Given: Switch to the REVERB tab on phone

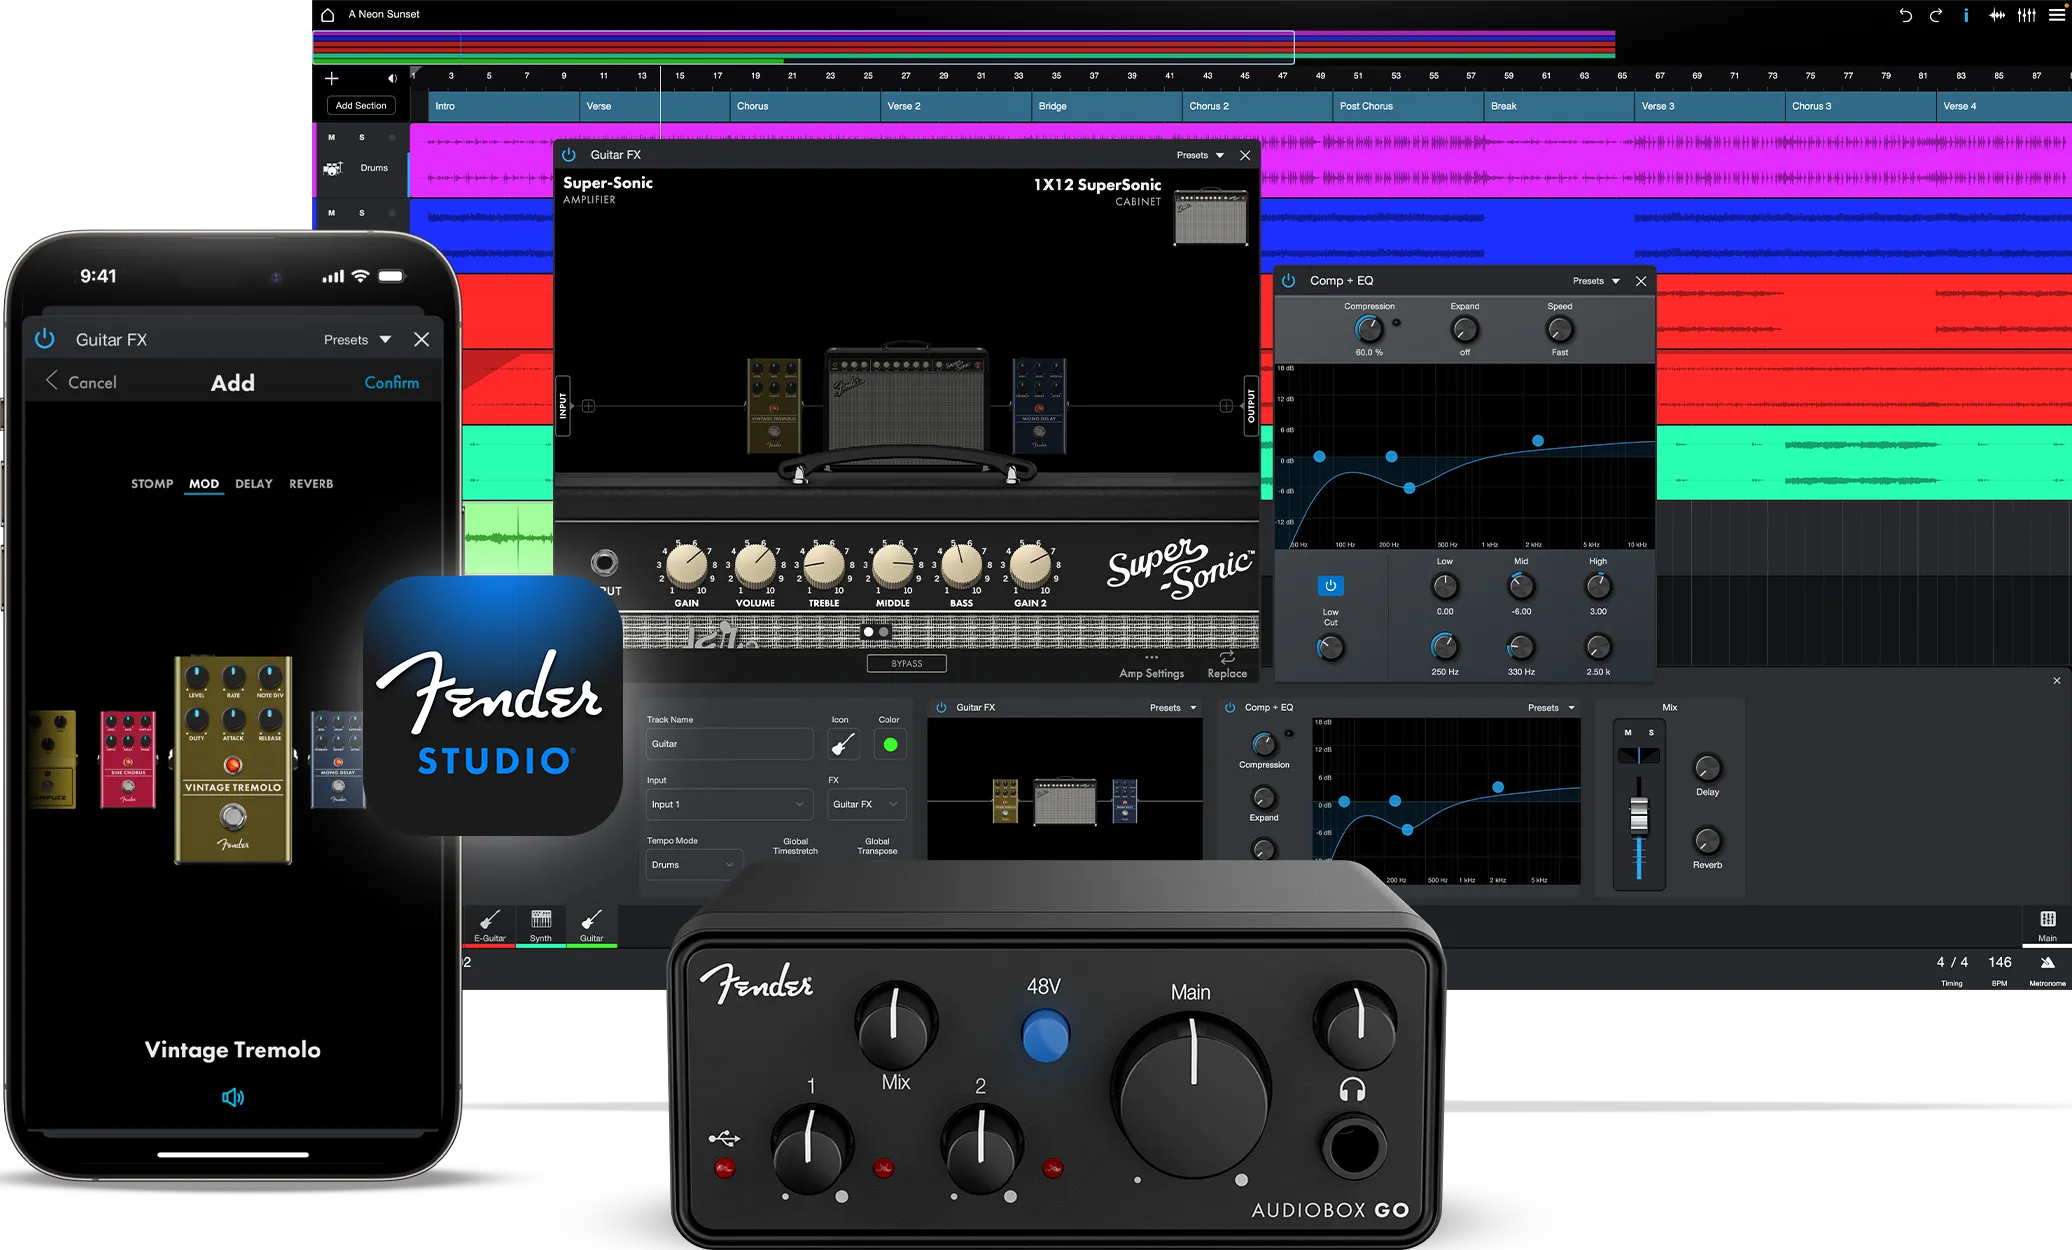Looking at the screenshot, I should click(311, 484).
